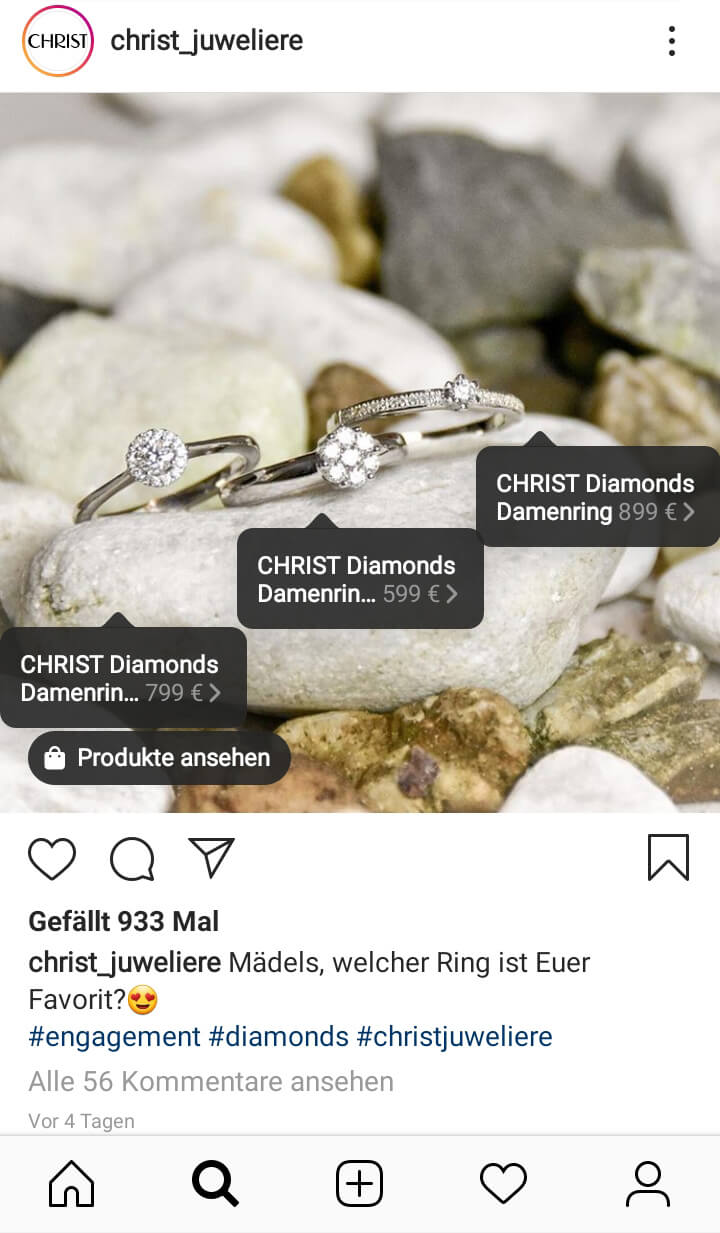Create a new post with plus icon
Image resolution: width=720 pixels, height=1233 pixels.
[359, 1184]
